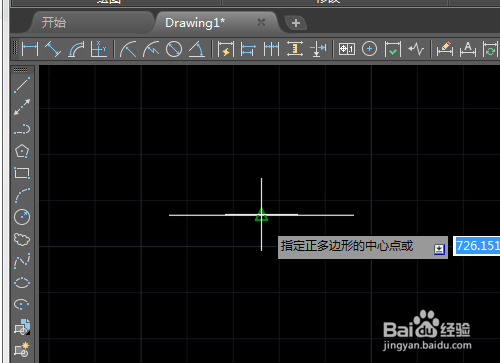This screenshot has width=500, height=363.
Task: Expand the polygon prompt options arrow
Action: click(x=439, y=249)
